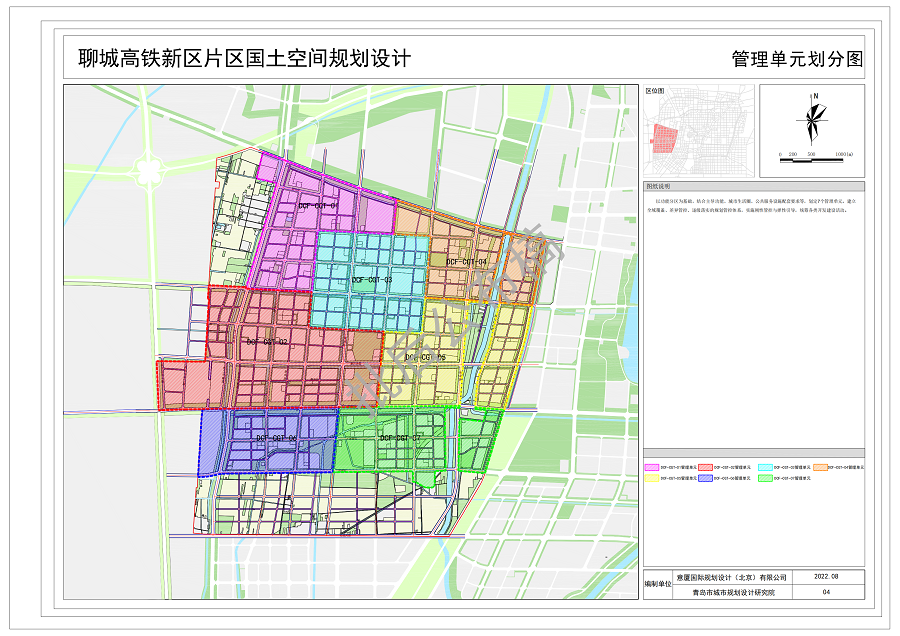This screenshot has height=636, width=900.
Task: Click the green DCF-C01-07 legend swatch
Action: click(x=763, y=478)
